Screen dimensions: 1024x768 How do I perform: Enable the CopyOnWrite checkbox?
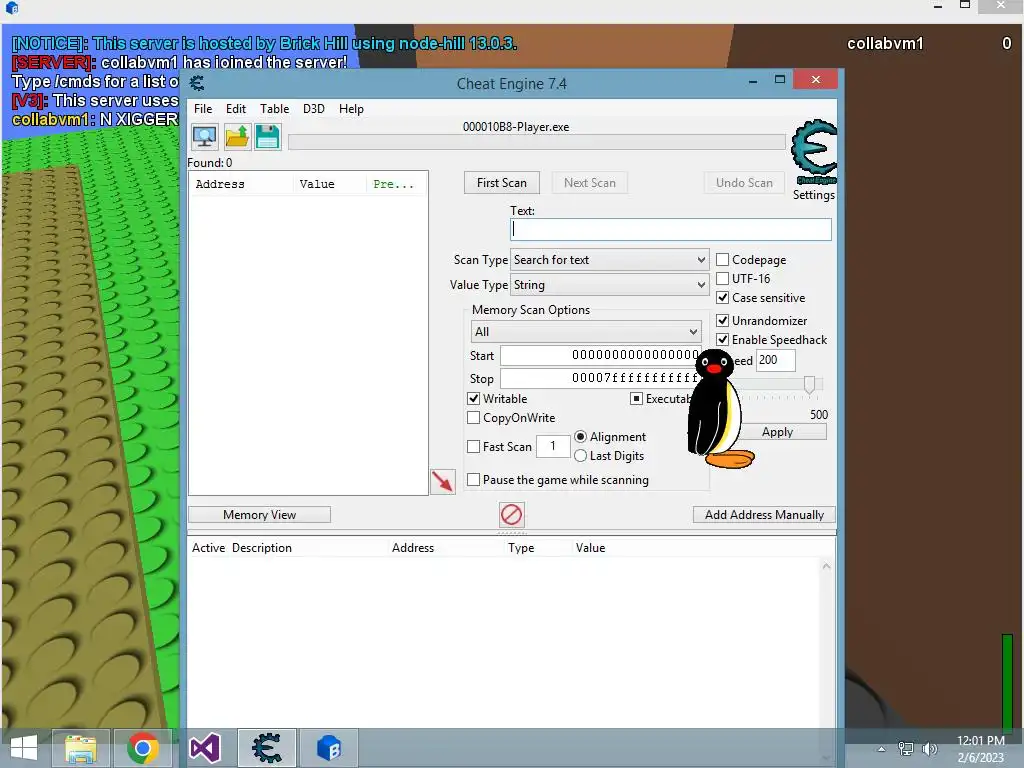[x=473, y=417]
